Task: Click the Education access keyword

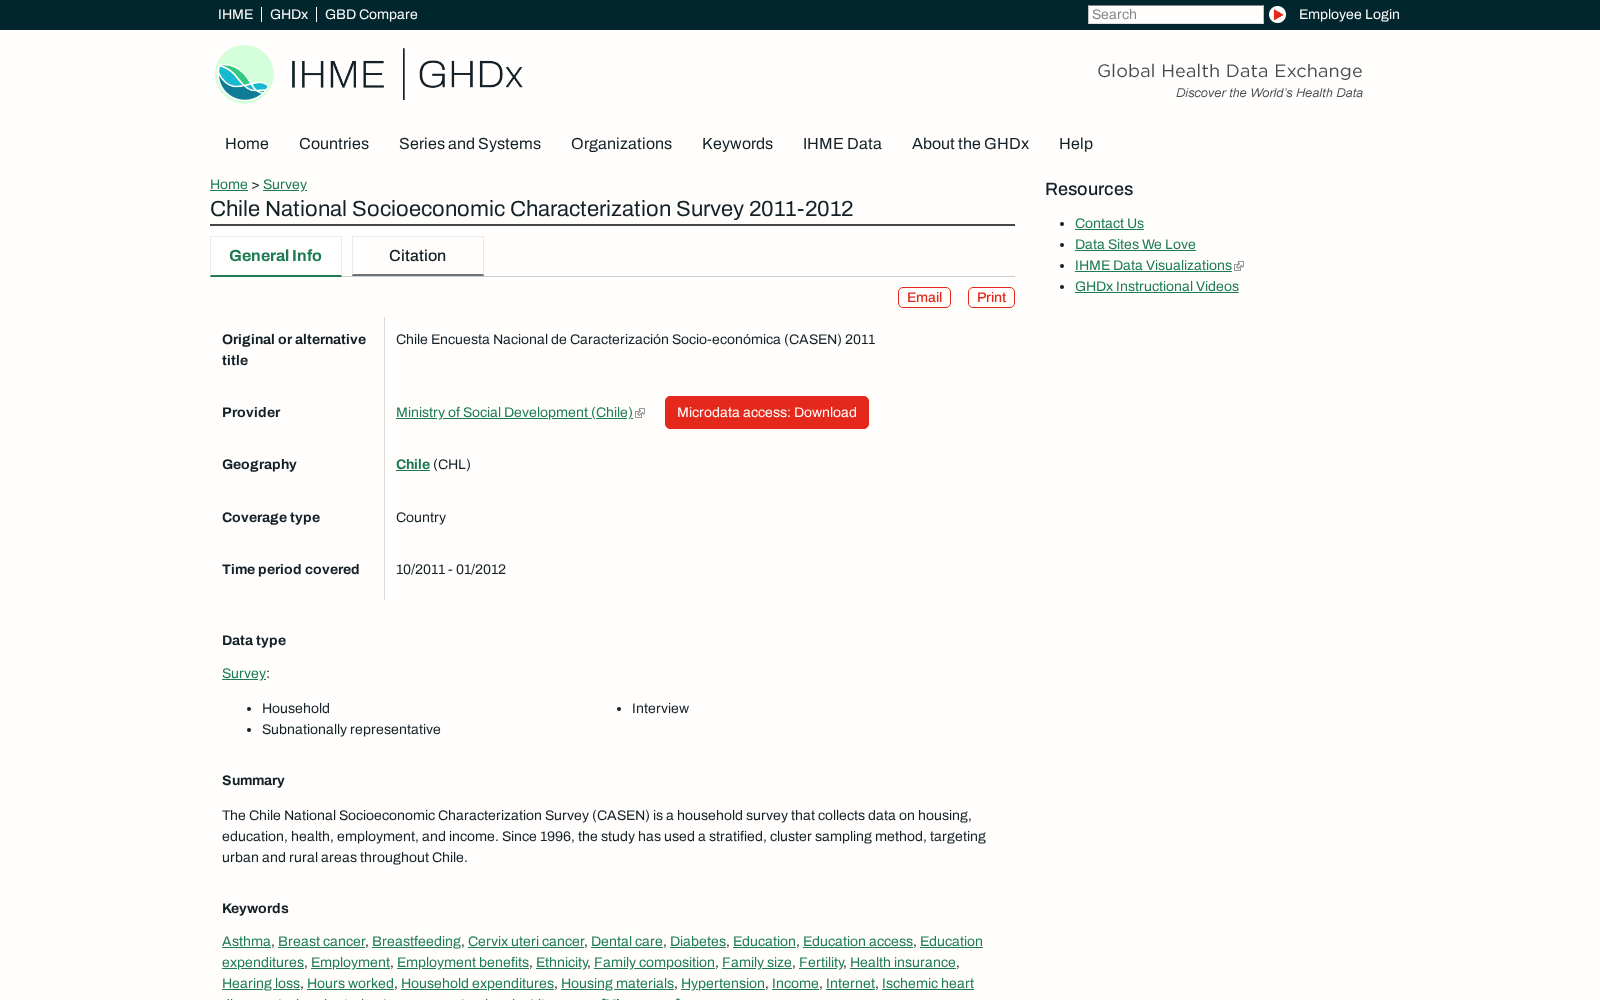Action: 858,941
